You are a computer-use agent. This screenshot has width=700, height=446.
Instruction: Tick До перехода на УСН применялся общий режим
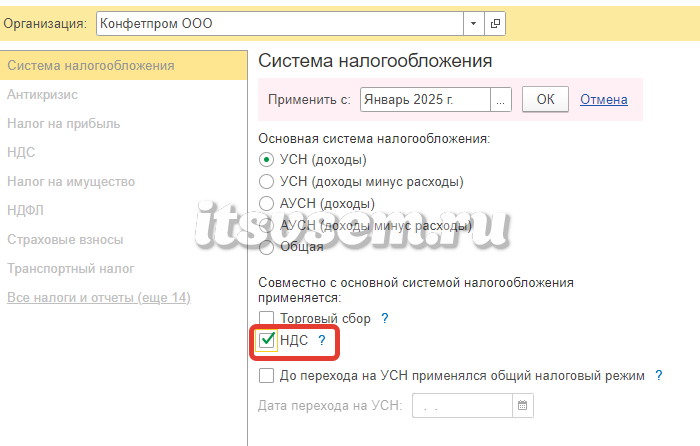point(267,375)
